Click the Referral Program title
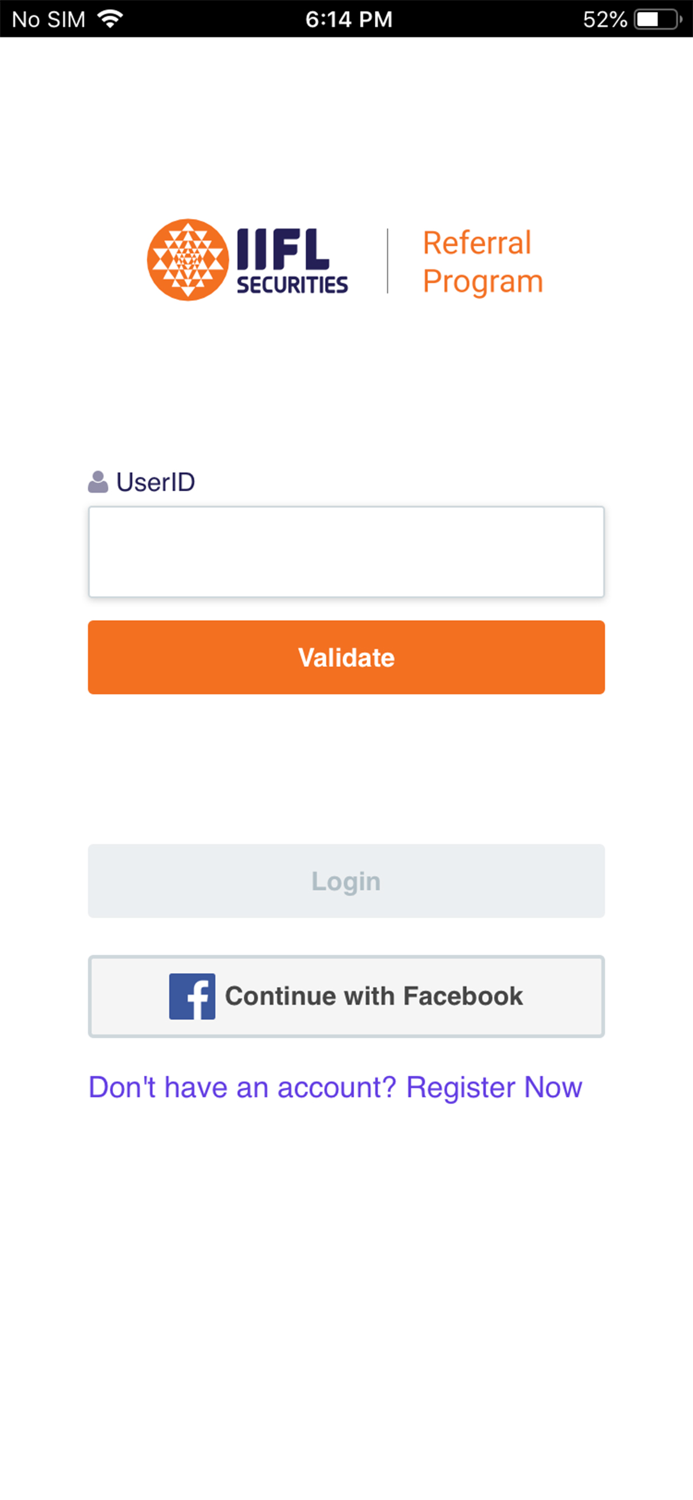Viewport: 693px width, 1500px height. [481, 261]
